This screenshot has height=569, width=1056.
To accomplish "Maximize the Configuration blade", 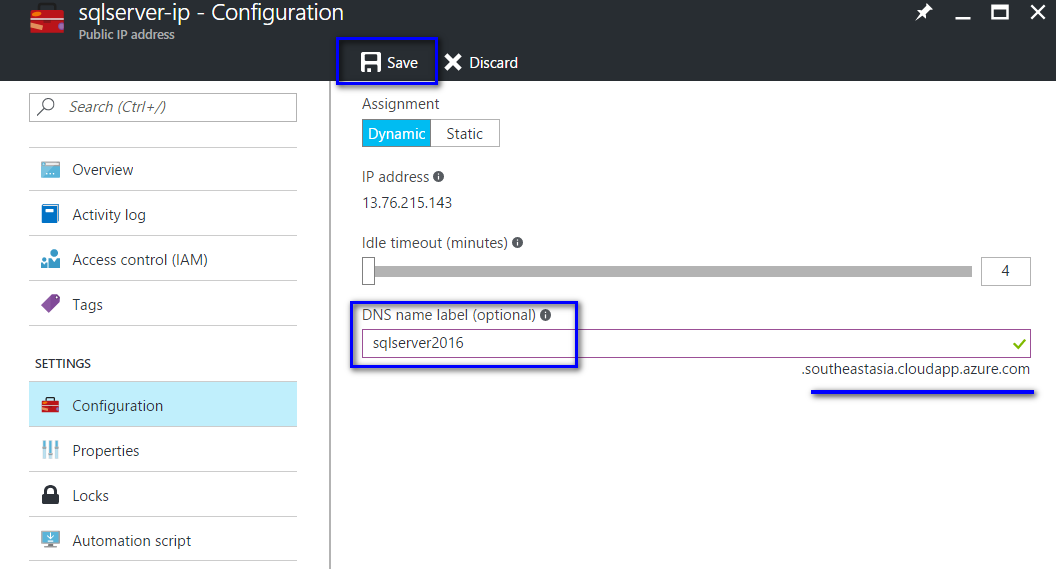I will point(999,12).
